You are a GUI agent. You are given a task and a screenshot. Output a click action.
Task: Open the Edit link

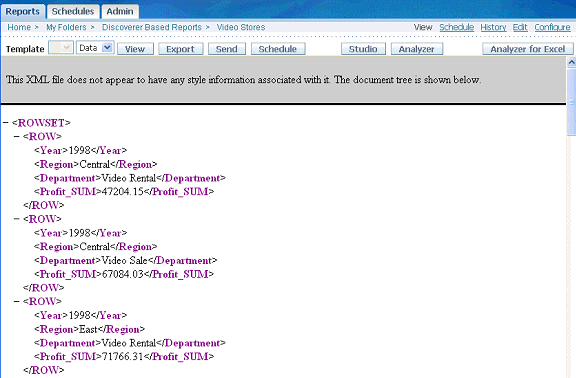520,27
